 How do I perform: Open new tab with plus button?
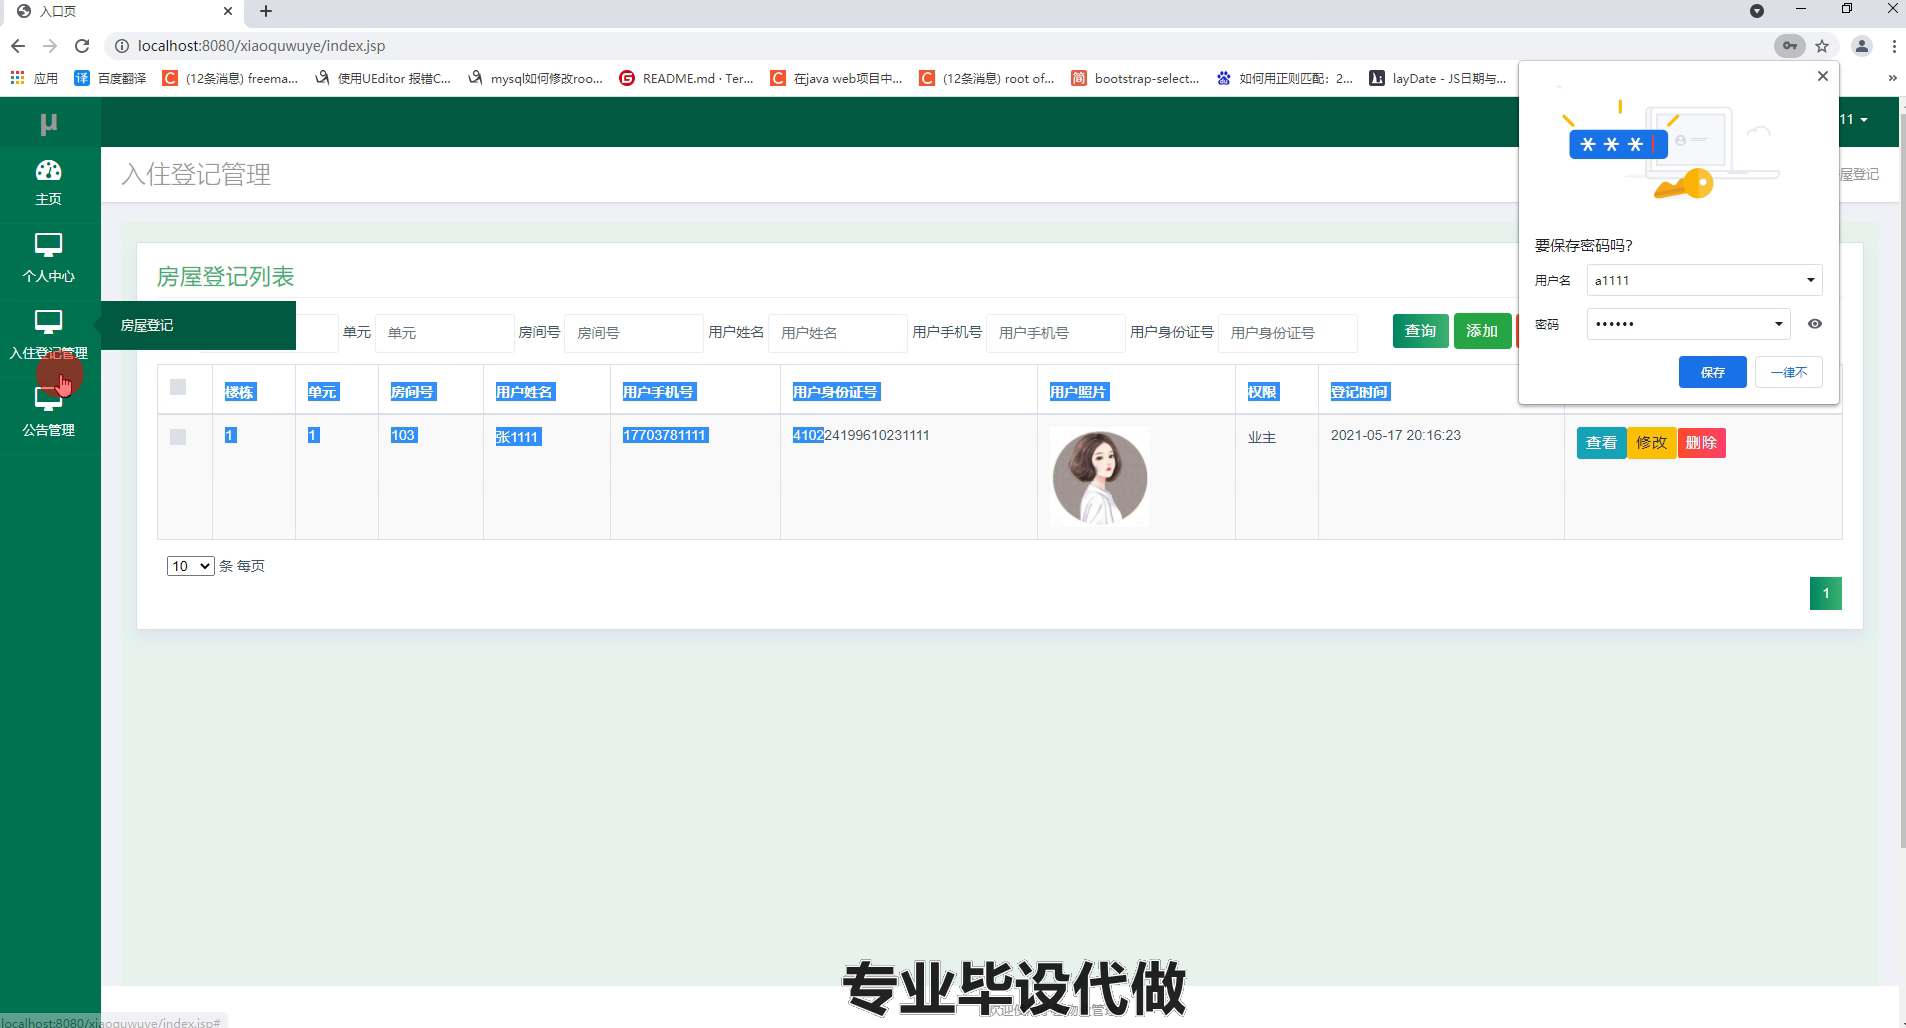(x=265, y=11)
